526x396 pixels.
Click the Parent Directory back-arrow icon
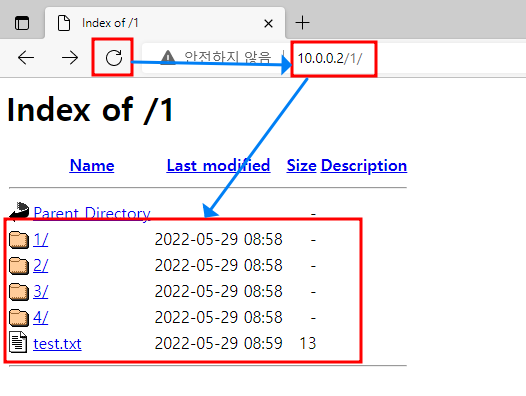19,211
